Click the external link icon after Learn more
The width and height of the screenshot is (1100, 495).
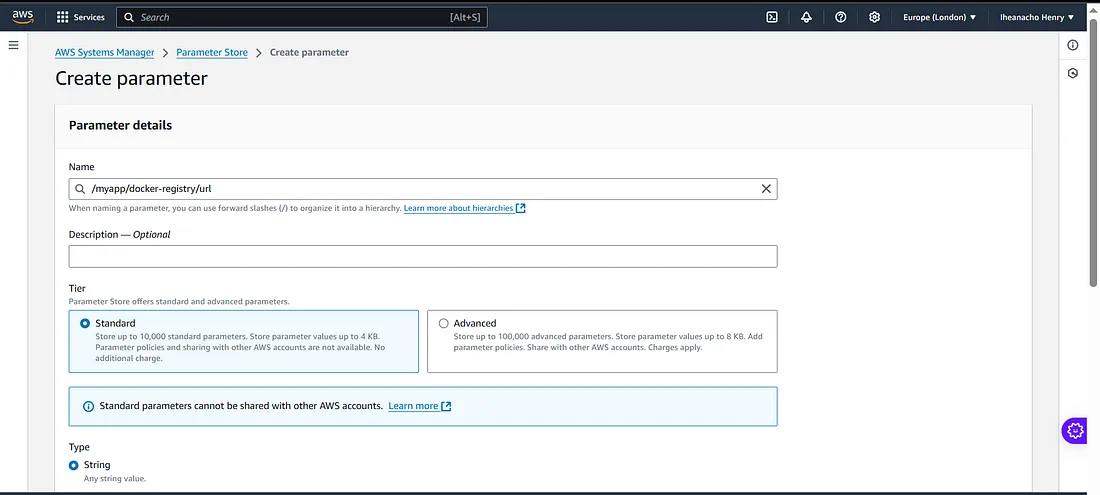point(446,406)
